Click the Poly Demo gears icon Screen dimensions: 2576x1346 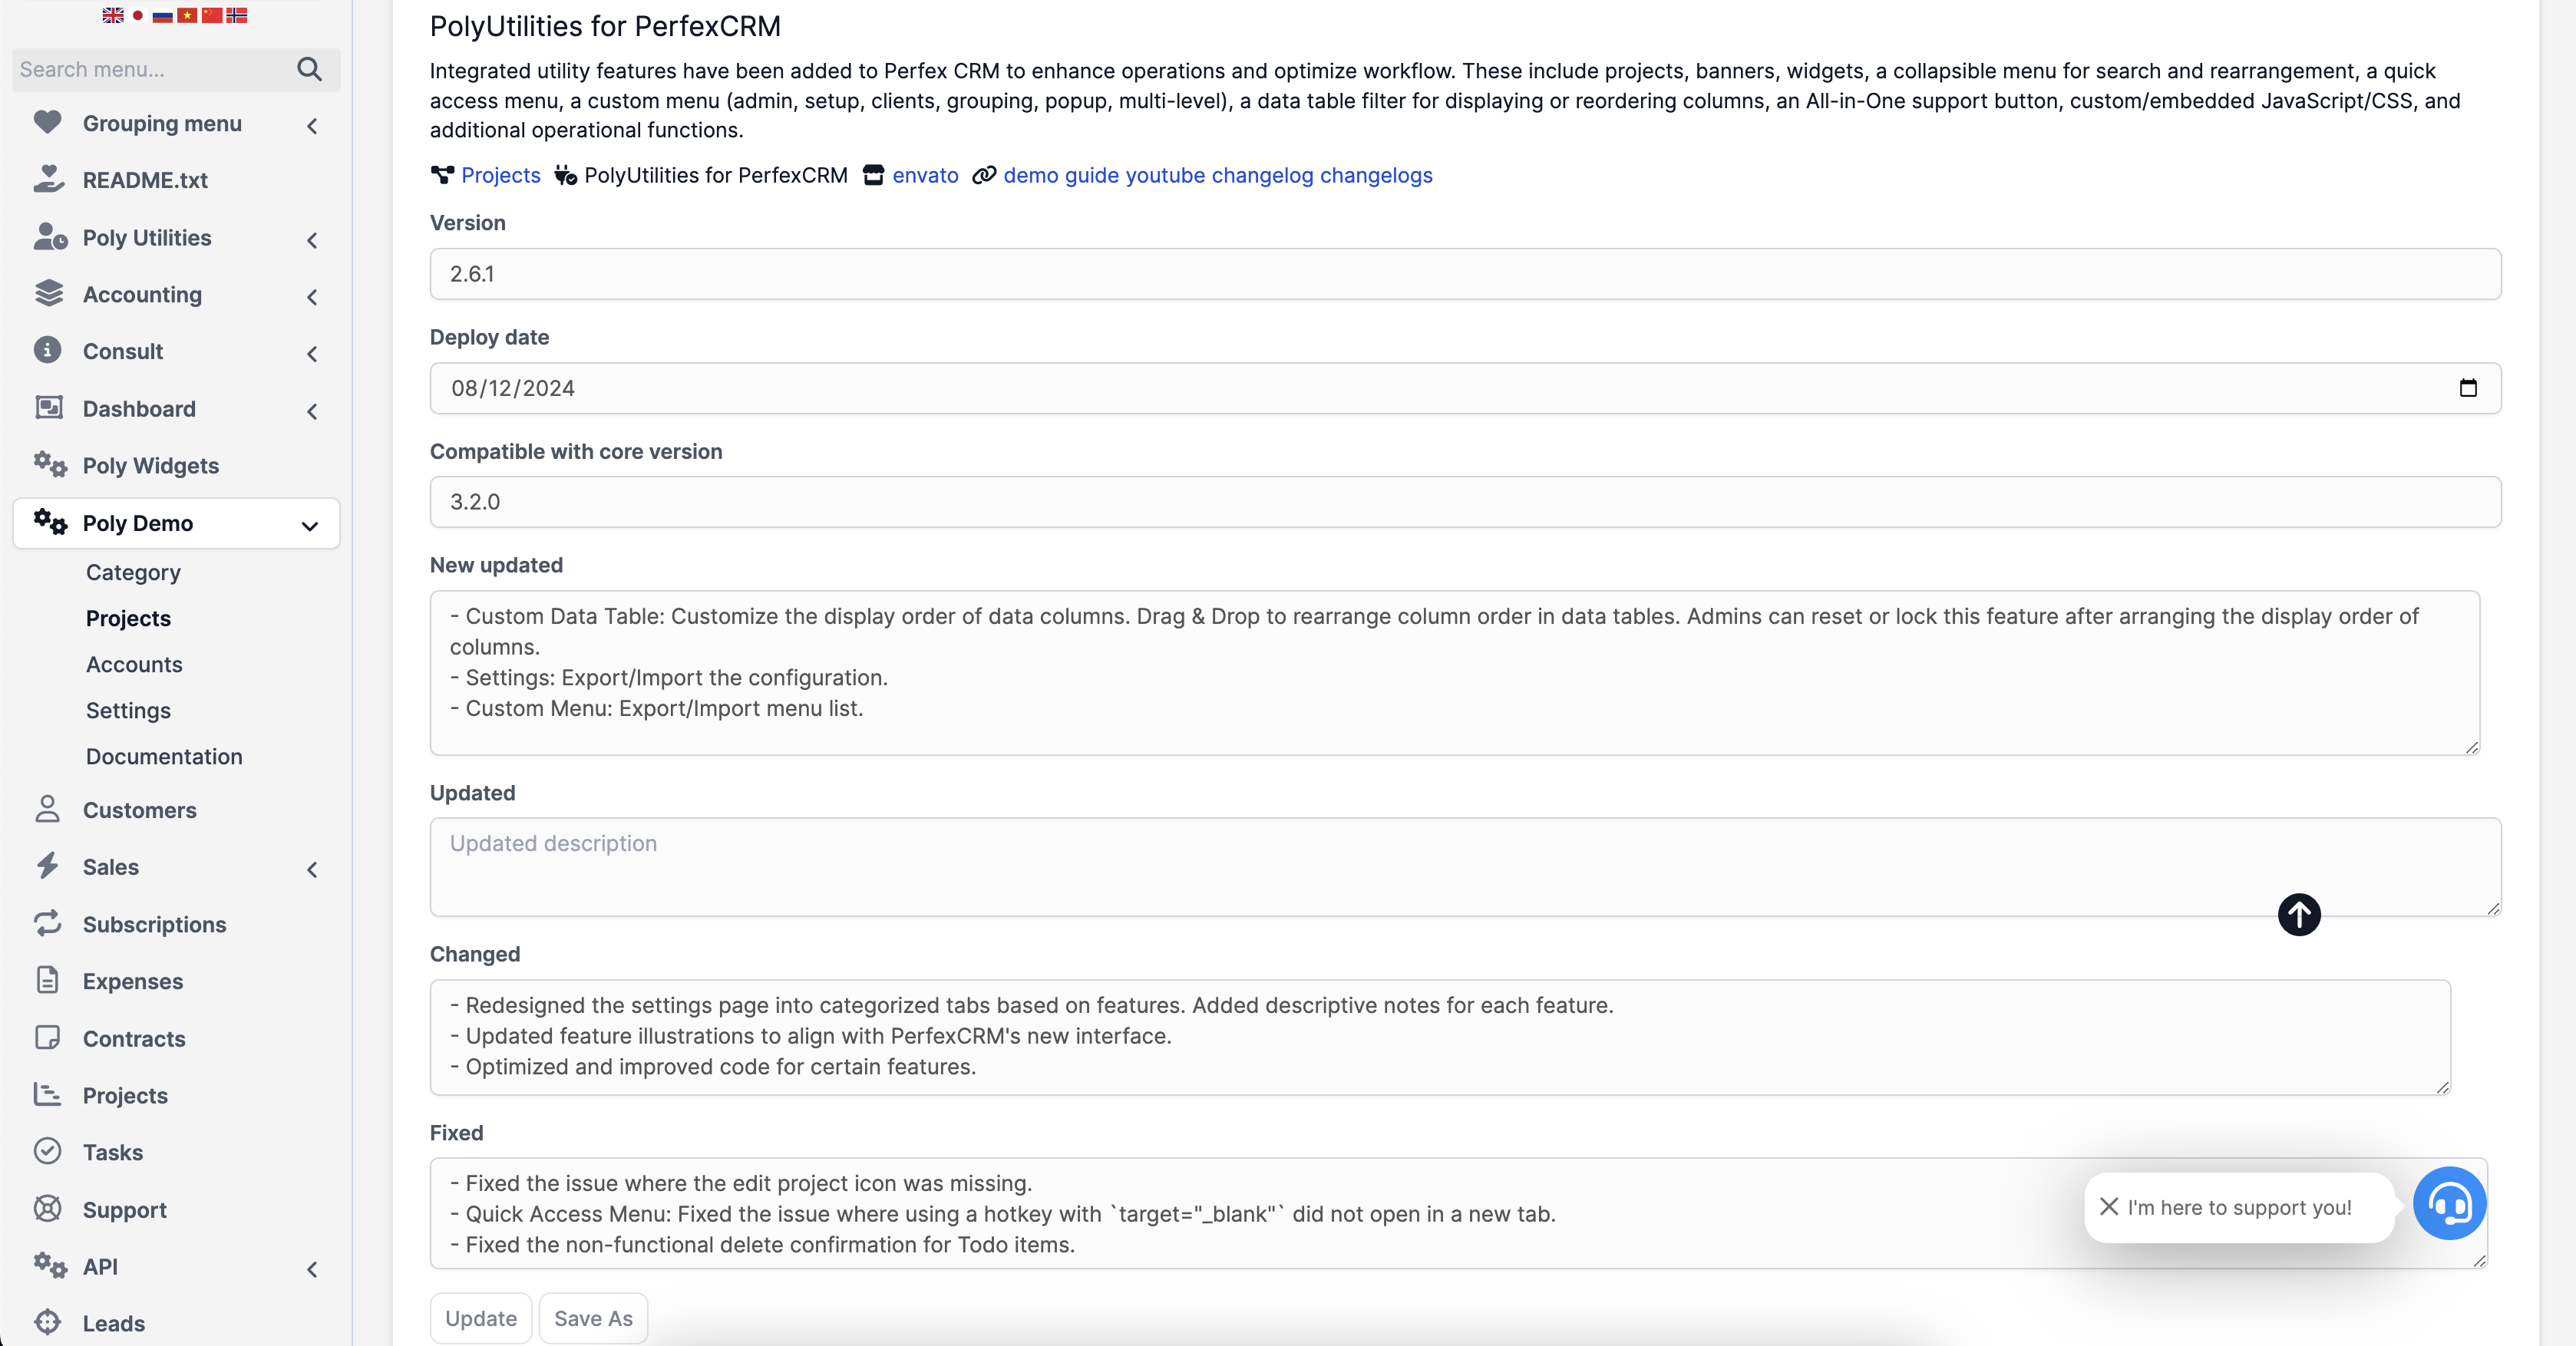[x=50, y=522]
